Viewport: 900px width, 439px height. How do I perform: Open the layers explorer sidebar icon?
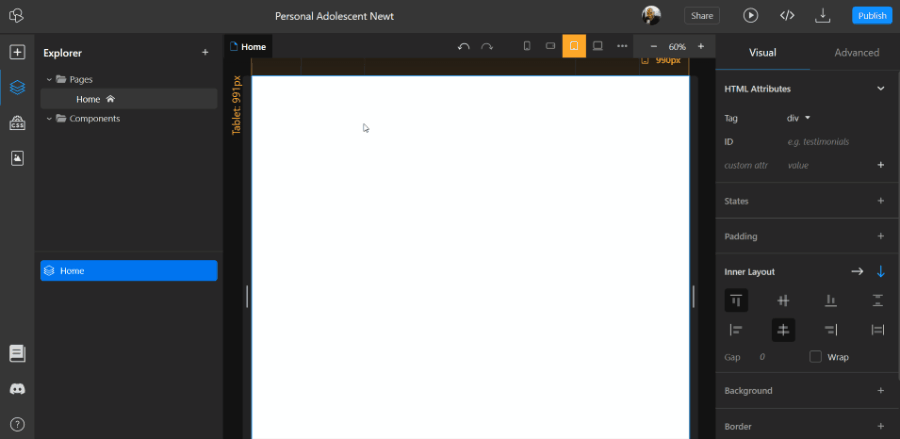[17, 88]
